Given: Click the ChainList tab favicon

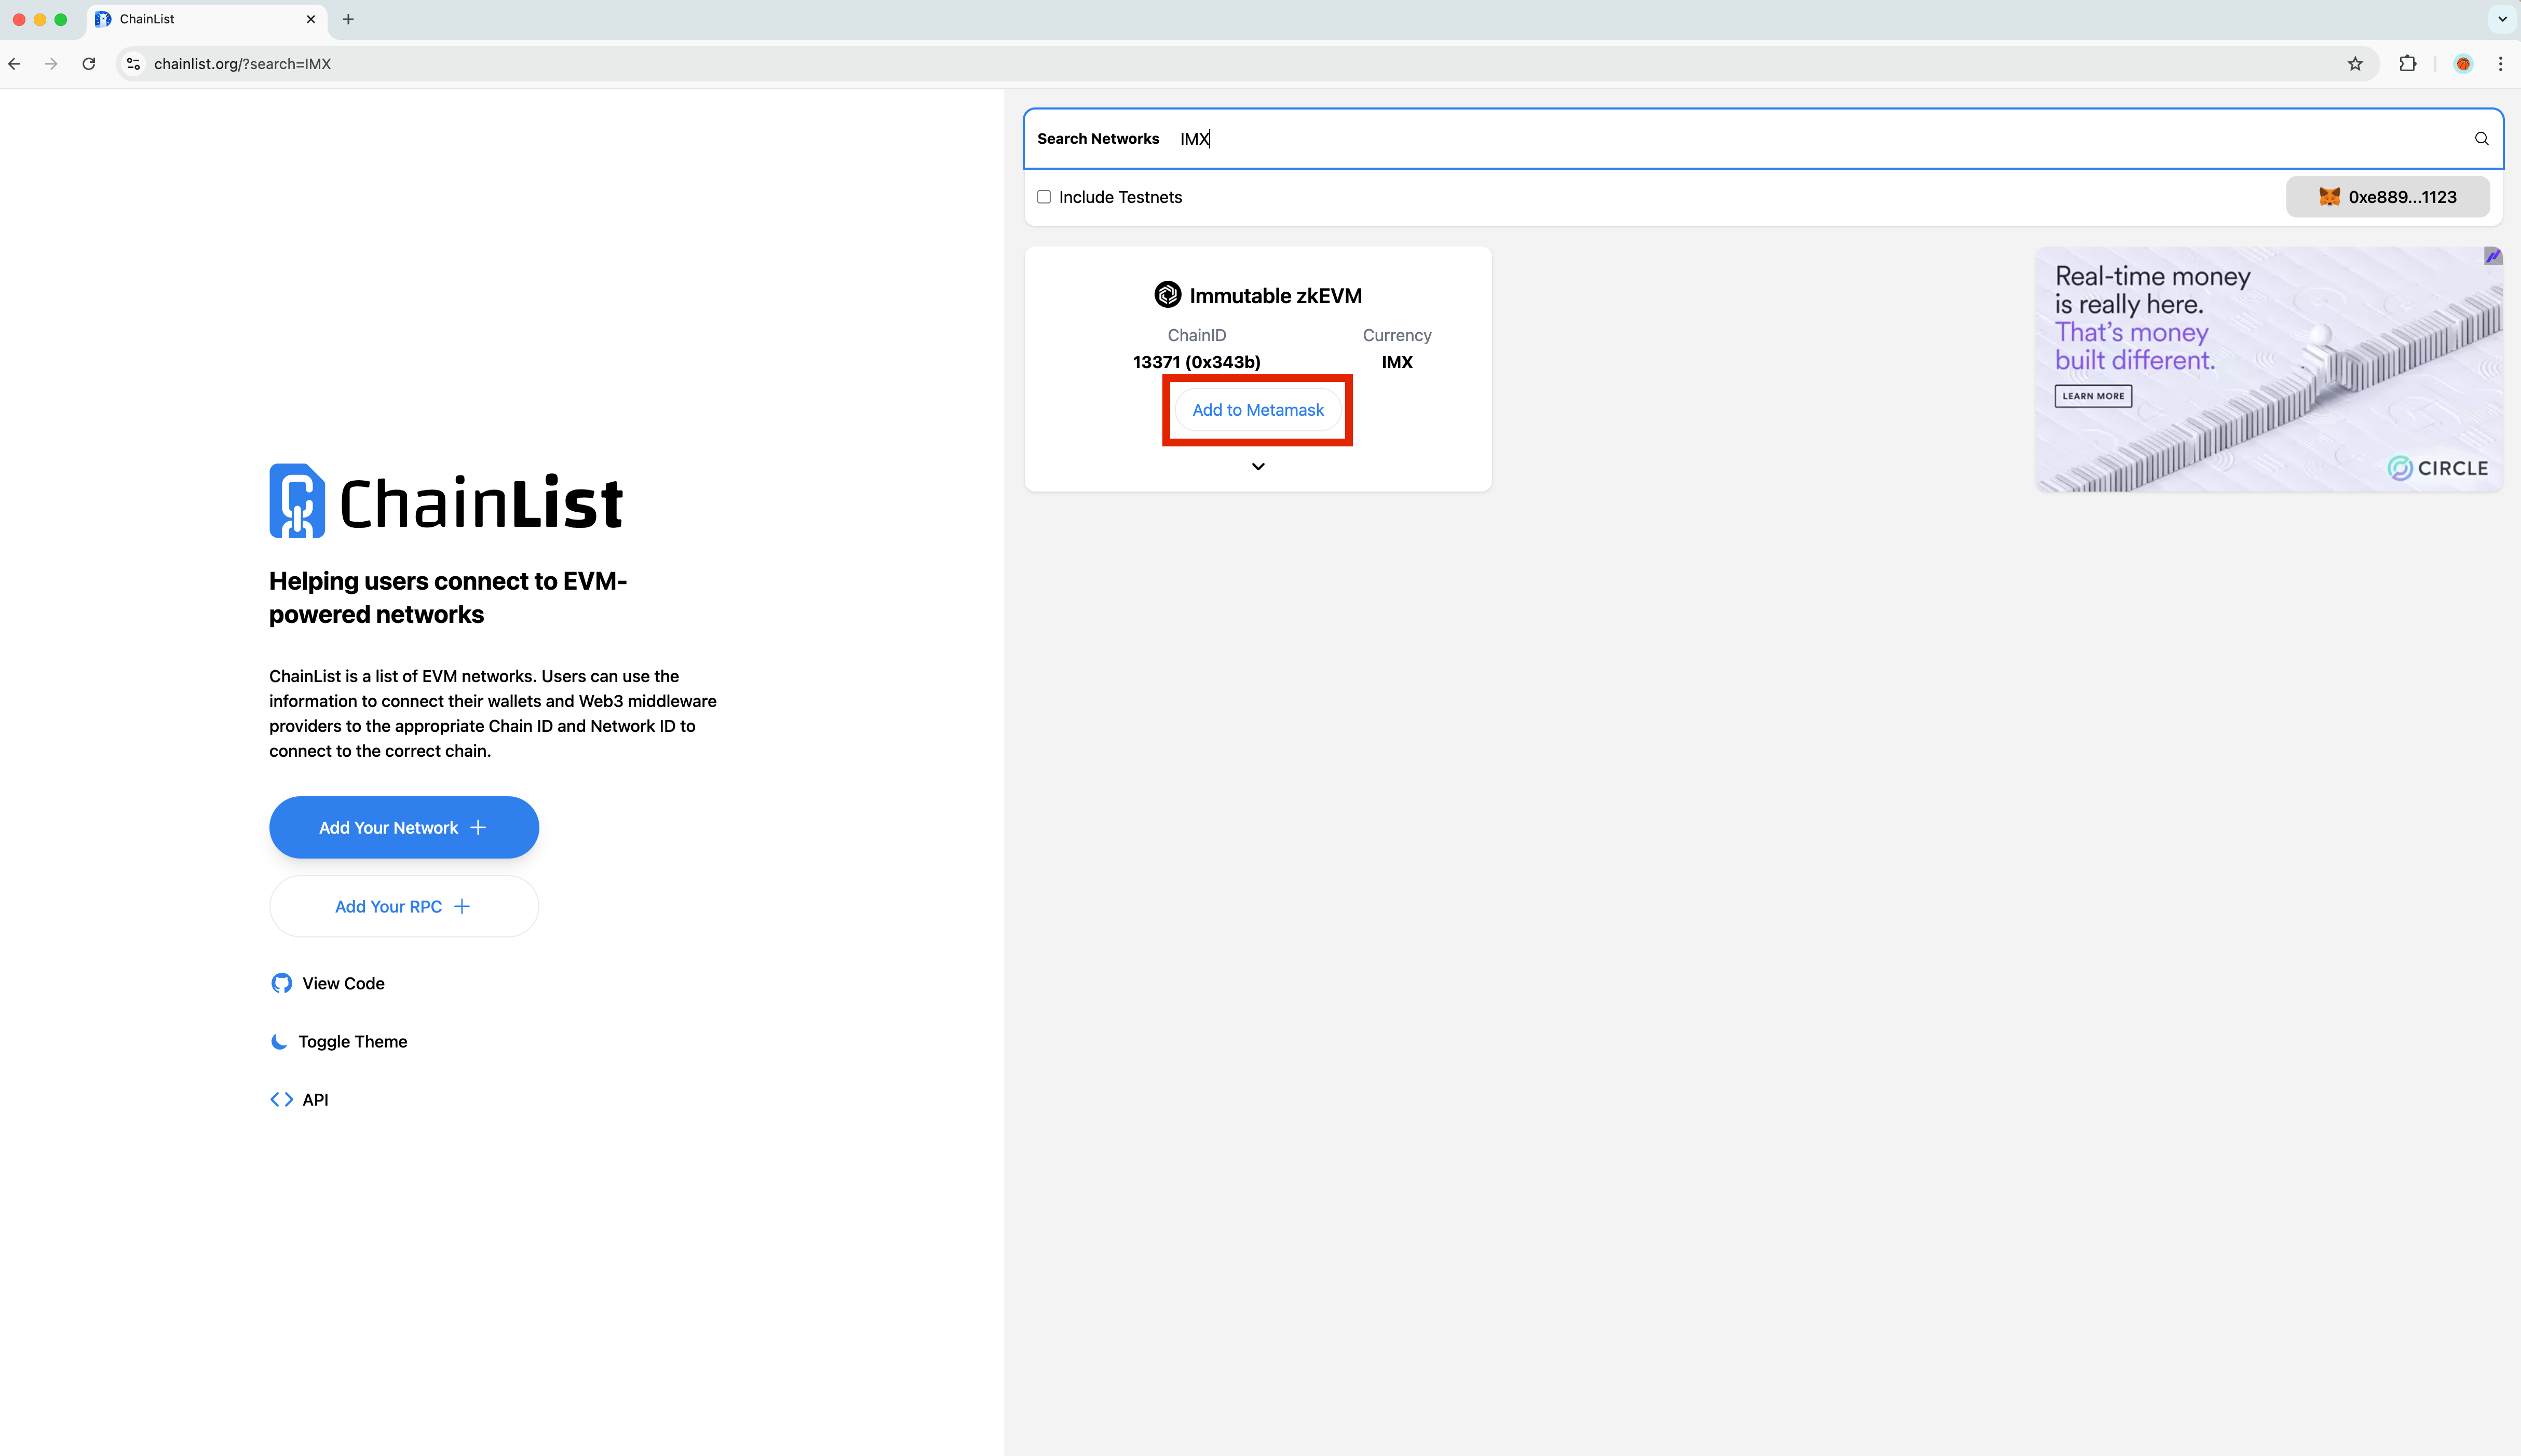Looking at the screenshot, I should point(103,19).
